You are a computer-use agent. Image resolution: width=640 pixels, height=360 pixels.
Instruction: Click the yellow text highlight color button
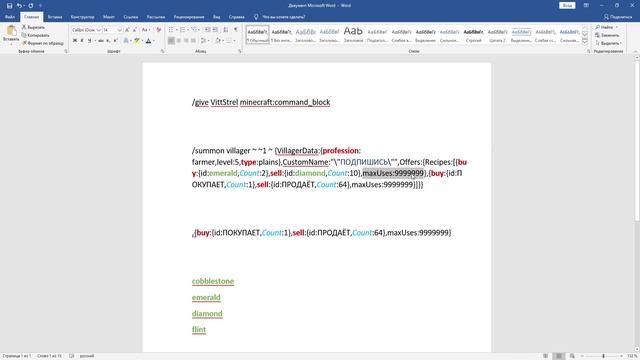[137, 41]
